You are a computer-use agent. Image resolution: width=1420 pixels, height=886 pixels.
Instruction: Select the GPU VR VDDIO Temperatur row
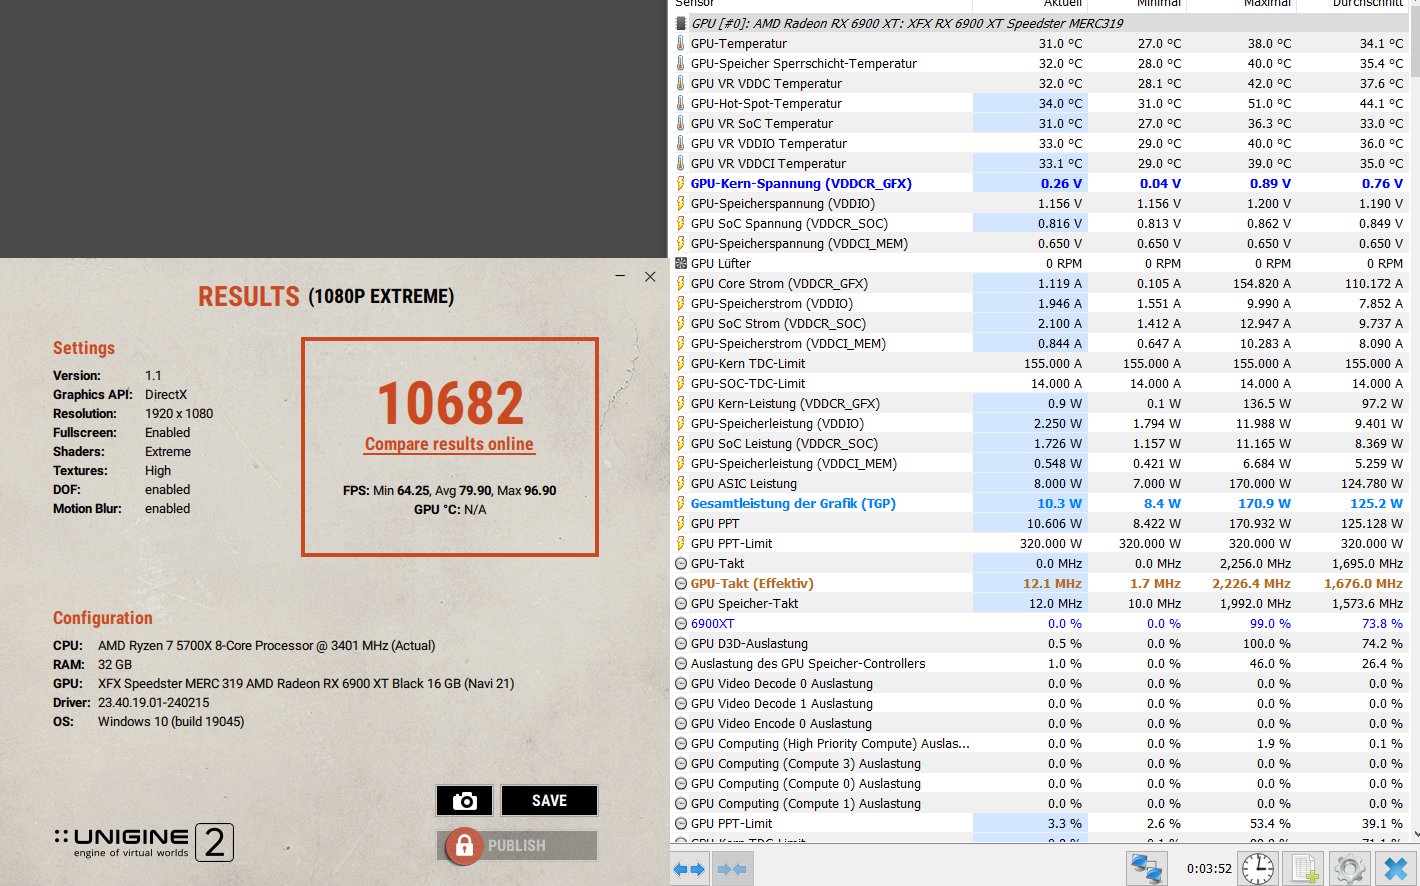(x=1040, y=143)
